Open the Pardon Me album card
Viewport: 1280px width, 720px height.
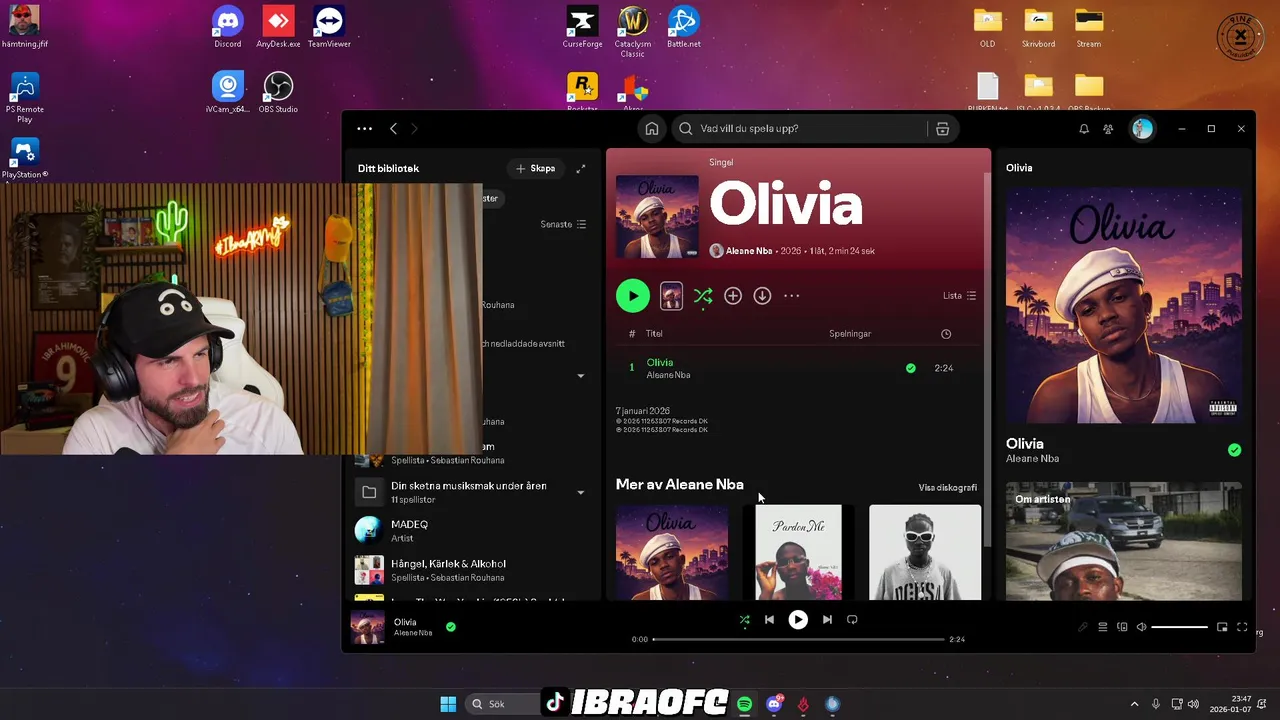click(x=798, y=552)
